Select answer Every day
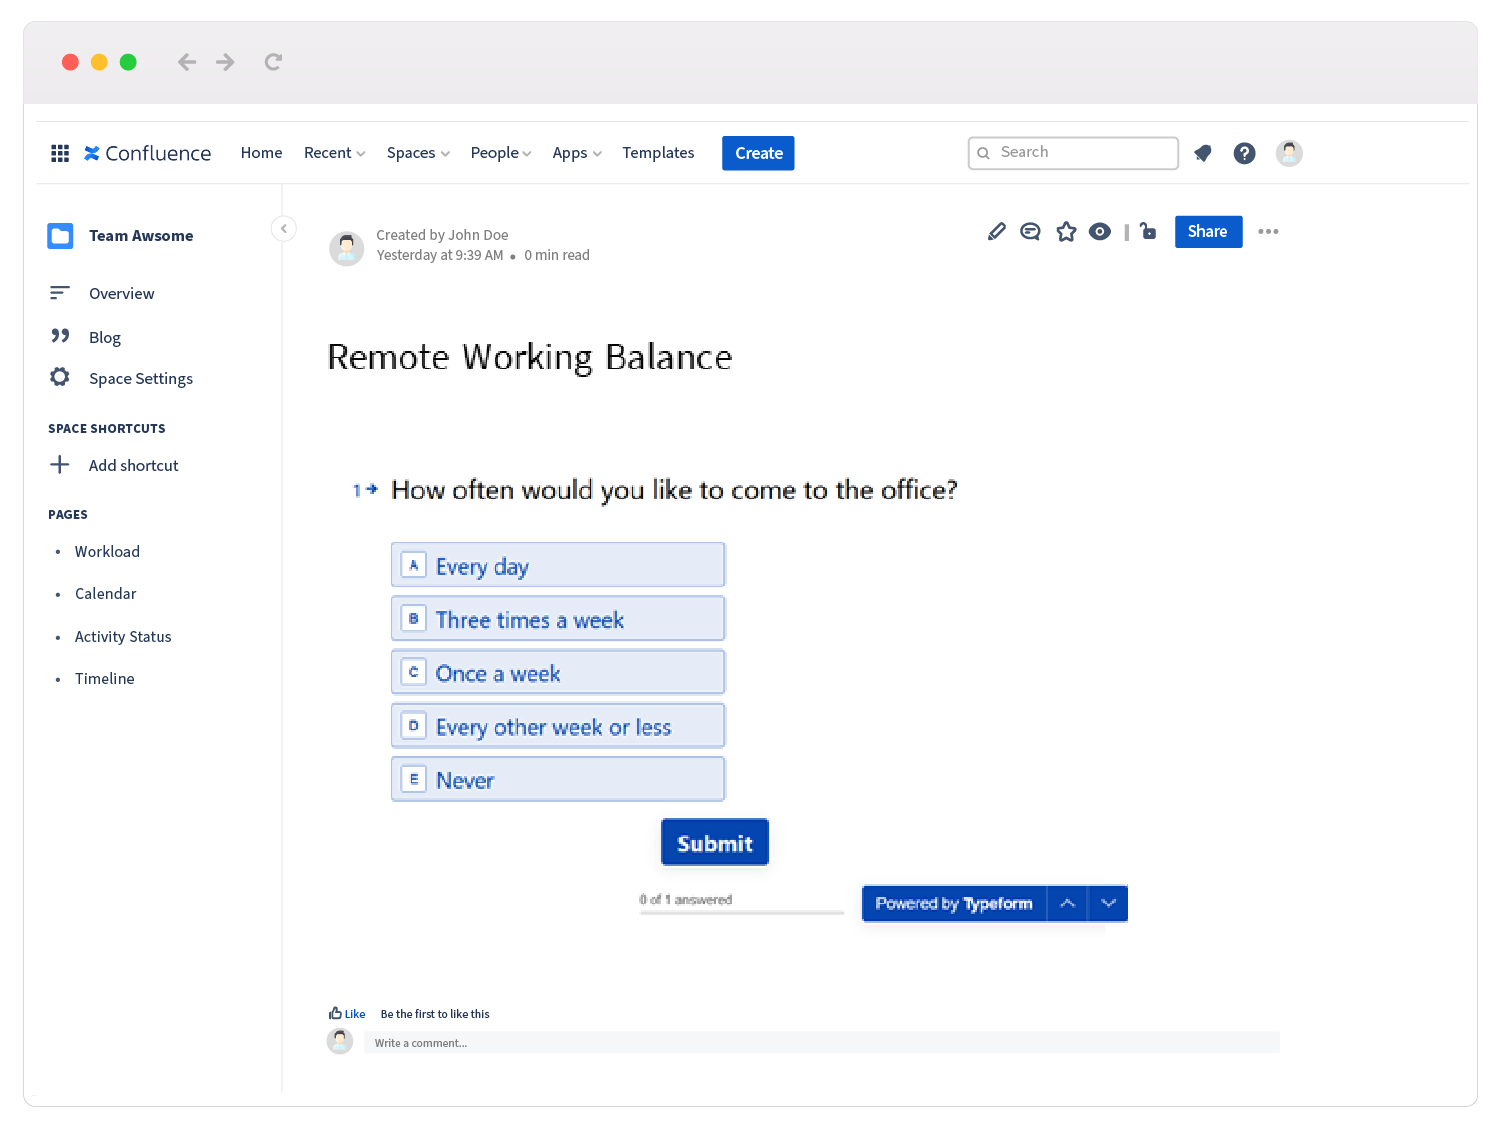 tap(558, 565)
